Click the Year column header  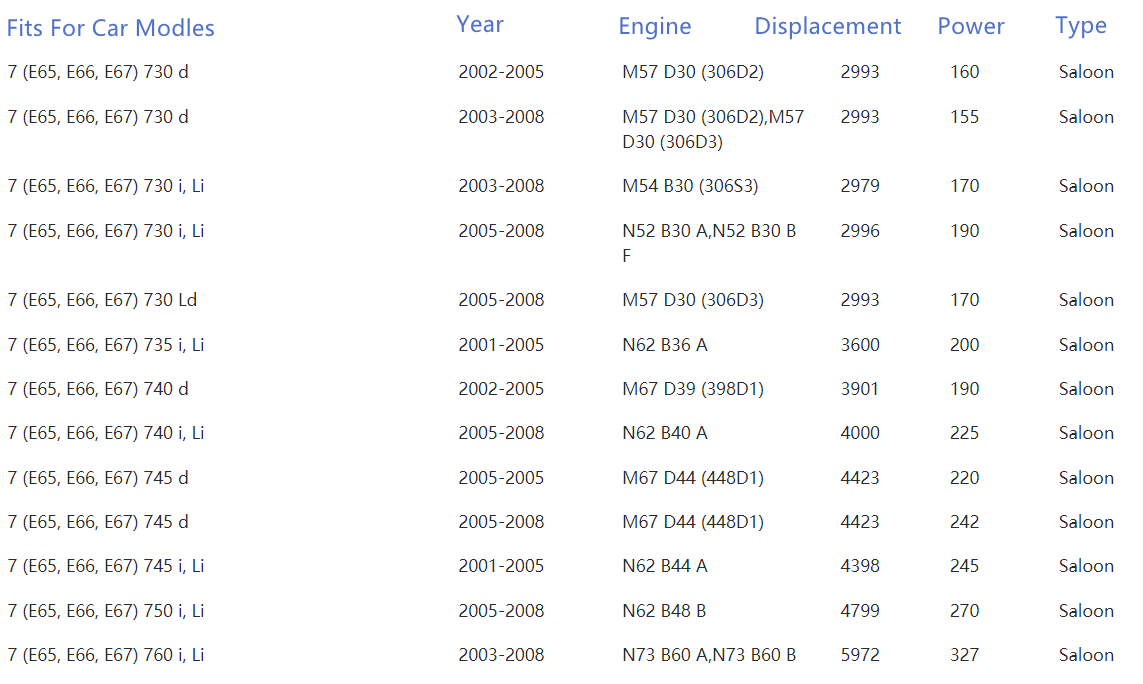(x=480, y=25)
